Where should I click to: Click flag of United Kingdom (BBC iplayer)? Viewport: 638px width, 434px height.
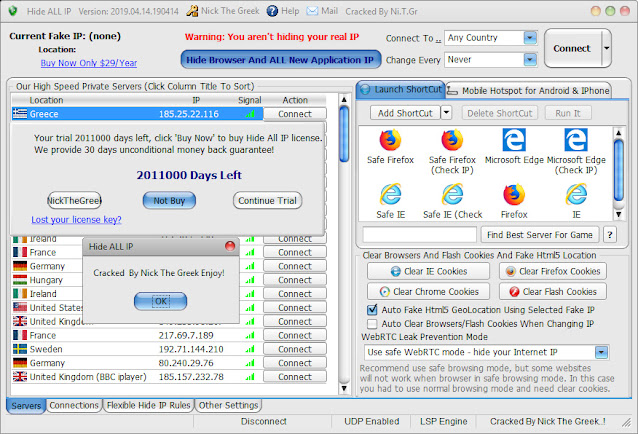coord(20,377)
